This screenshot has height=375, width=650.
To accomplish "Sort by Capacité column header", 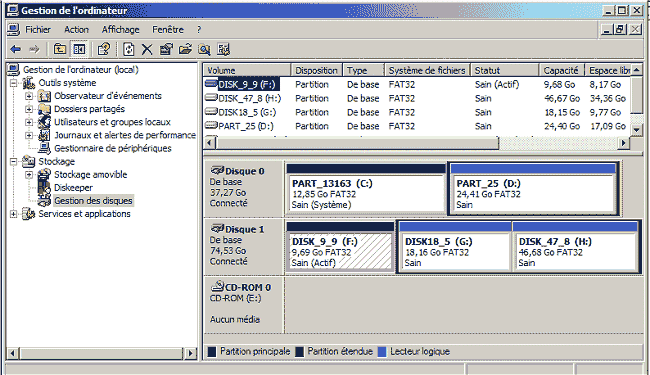I will pos(562,70).
